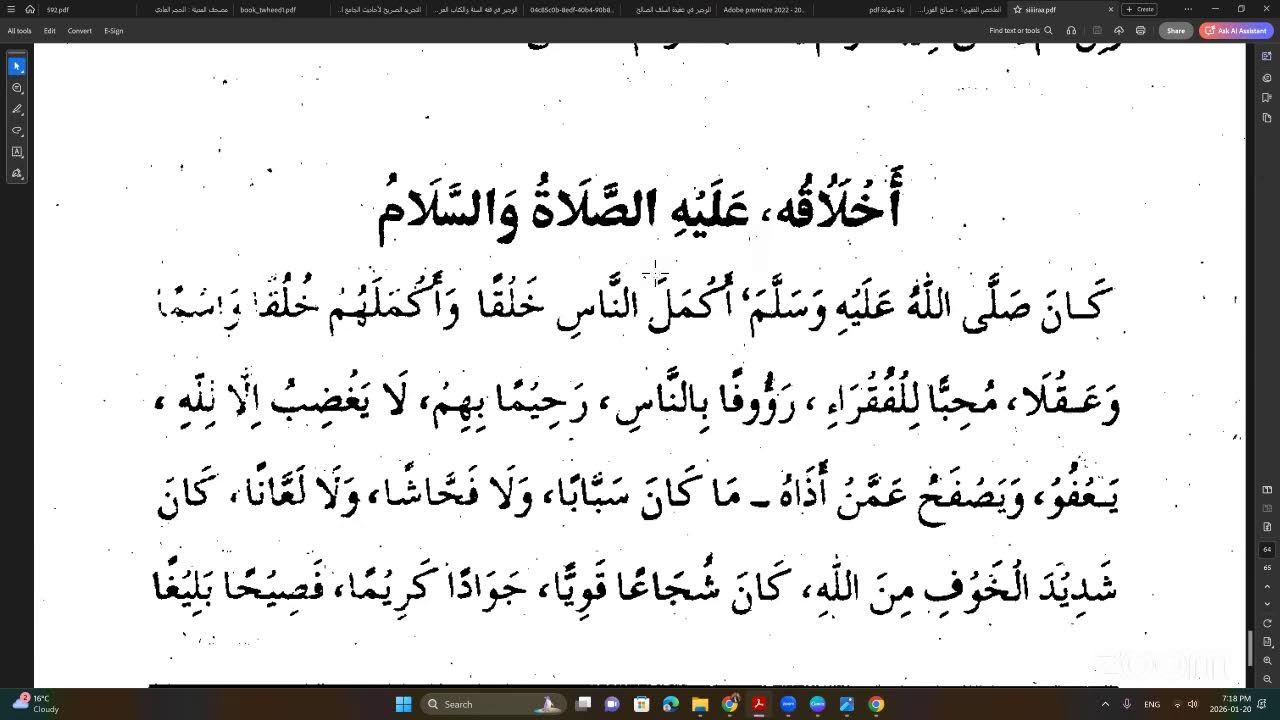Select the zoom magnifier tool in left toolbar
1280x720 pixels.
point(17,88)
